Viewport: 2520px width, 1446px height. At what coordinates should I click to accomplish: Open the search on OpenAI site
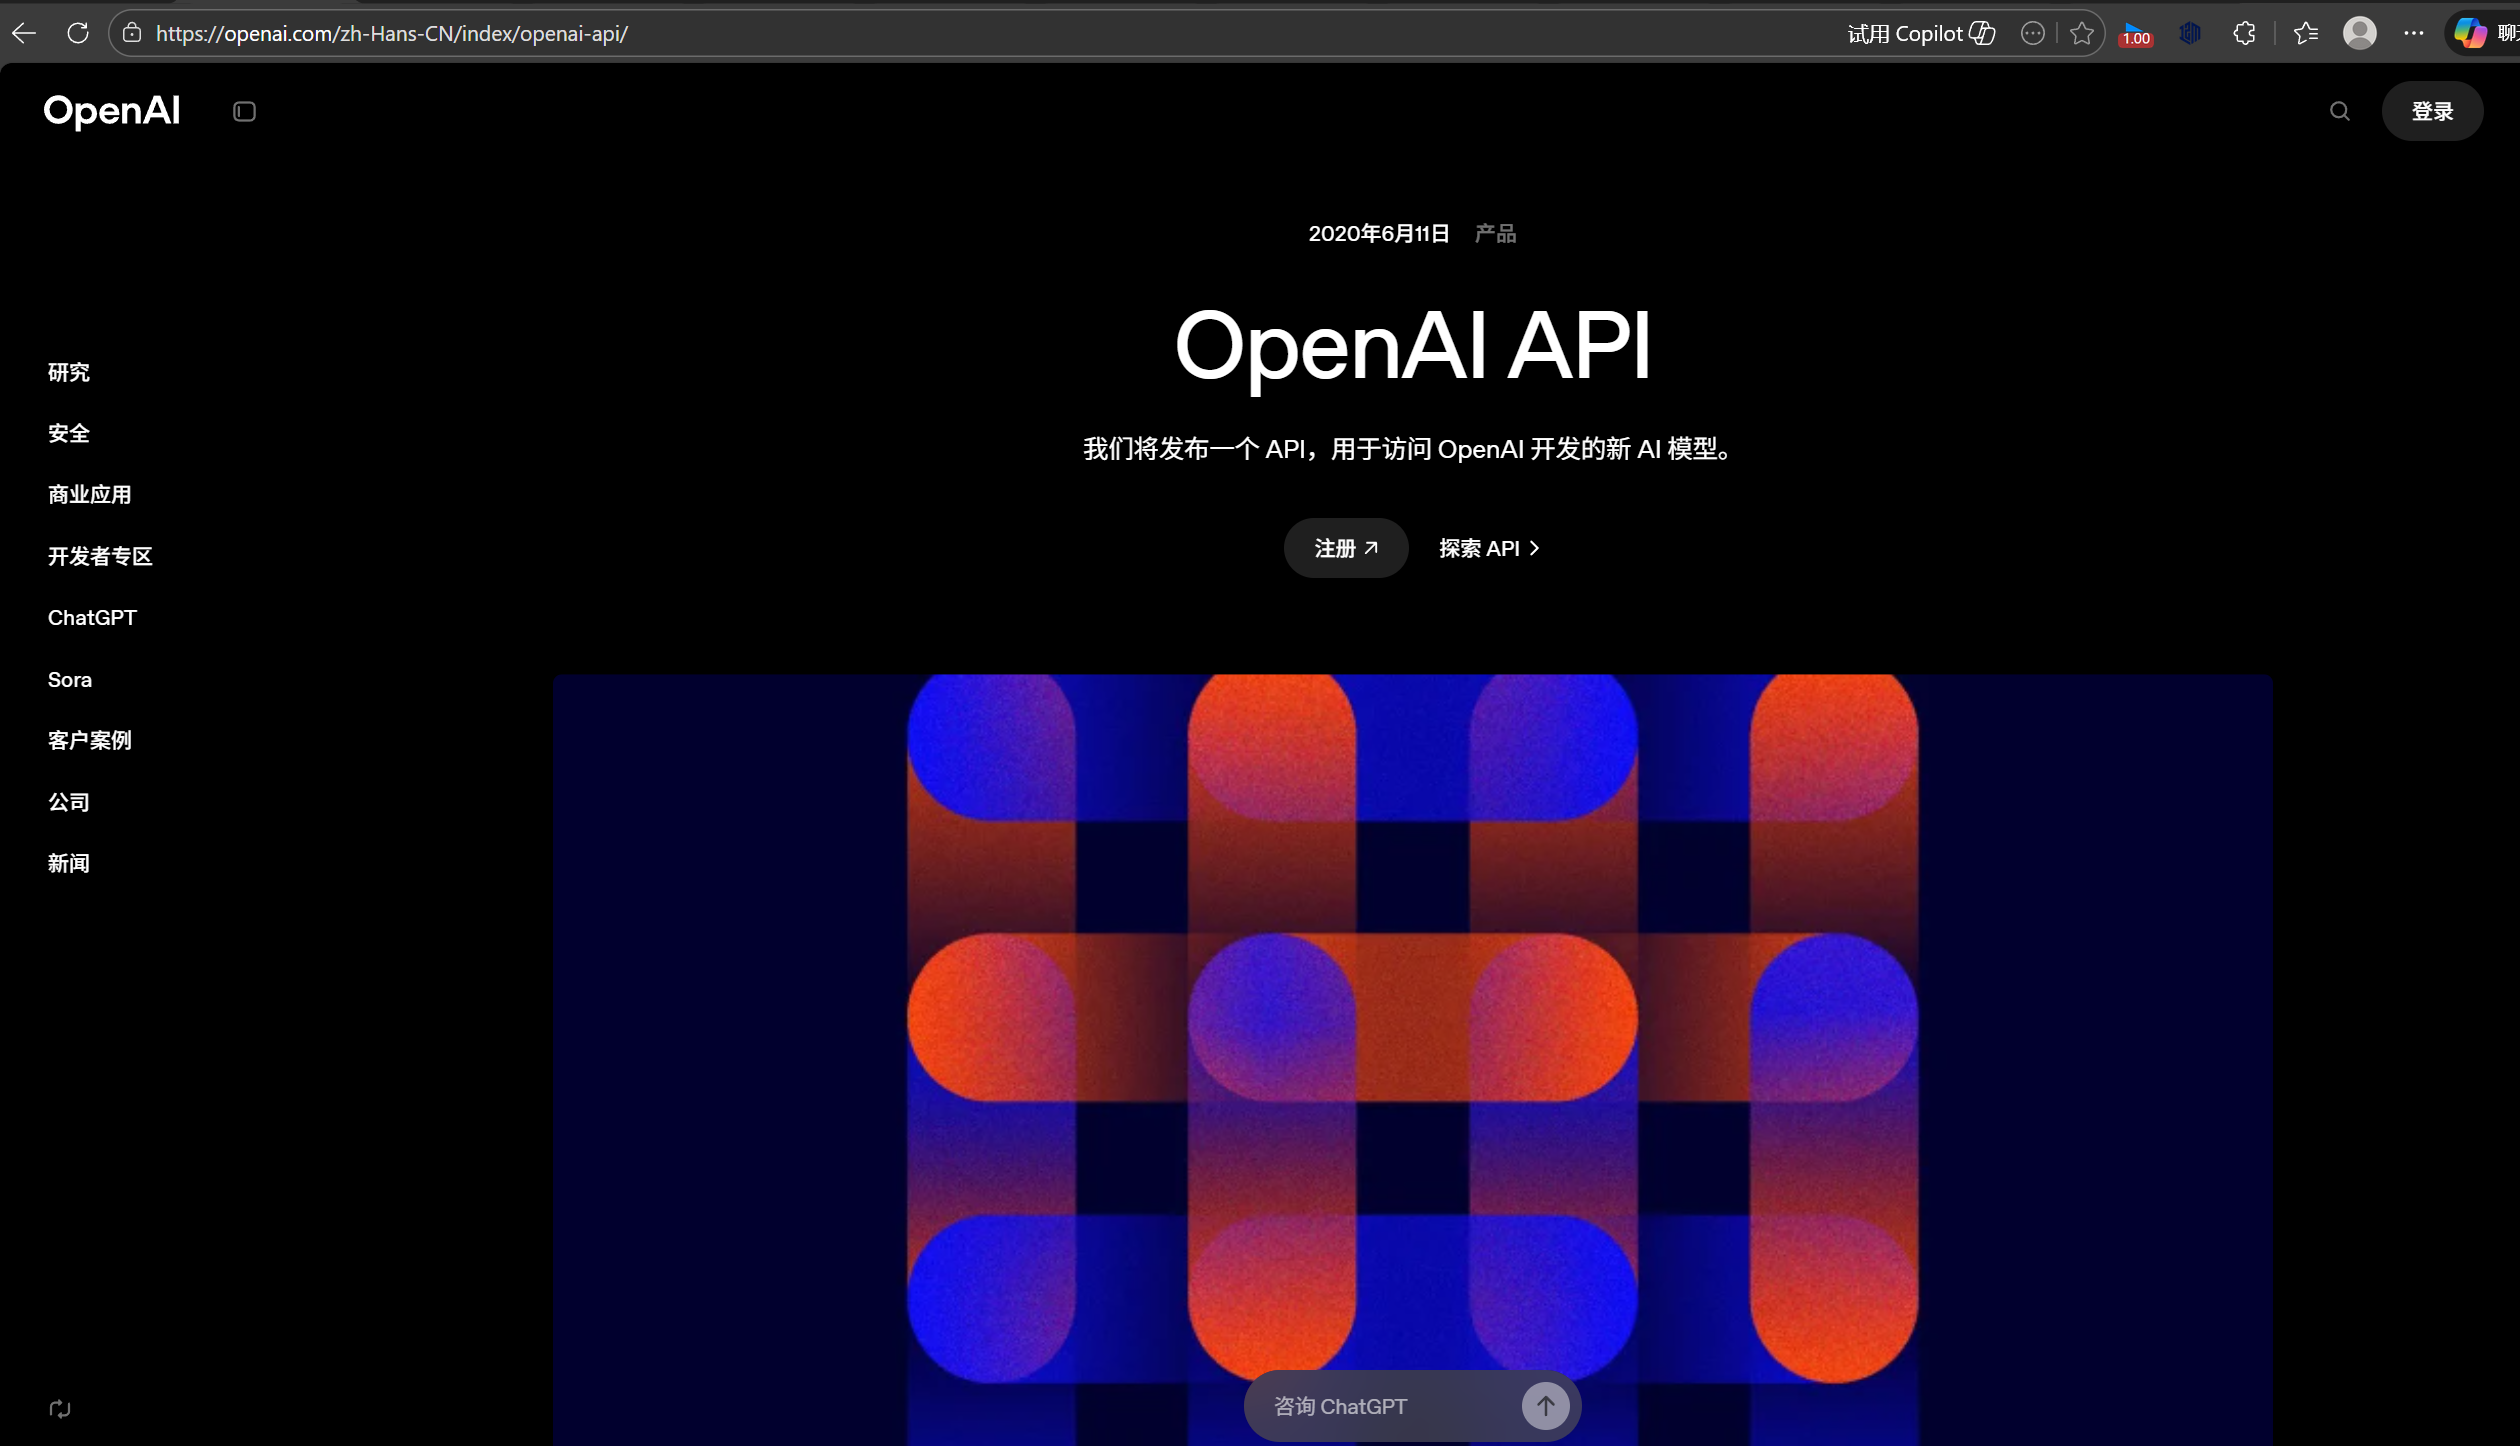click(2340, 111)
